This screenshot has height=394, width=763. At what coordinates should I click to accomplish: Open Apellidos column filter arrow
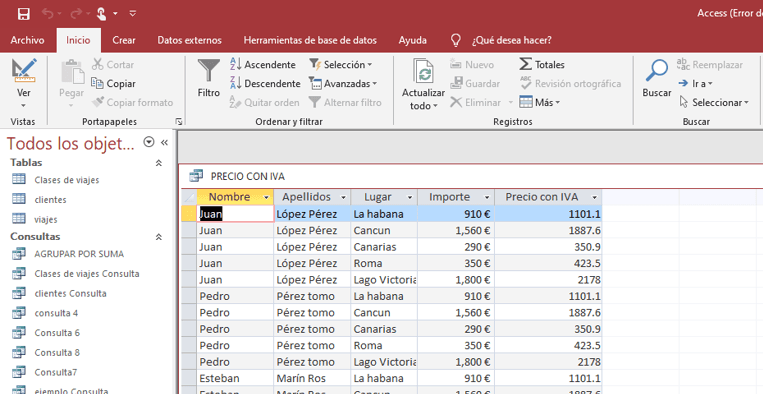coord(343,197)
